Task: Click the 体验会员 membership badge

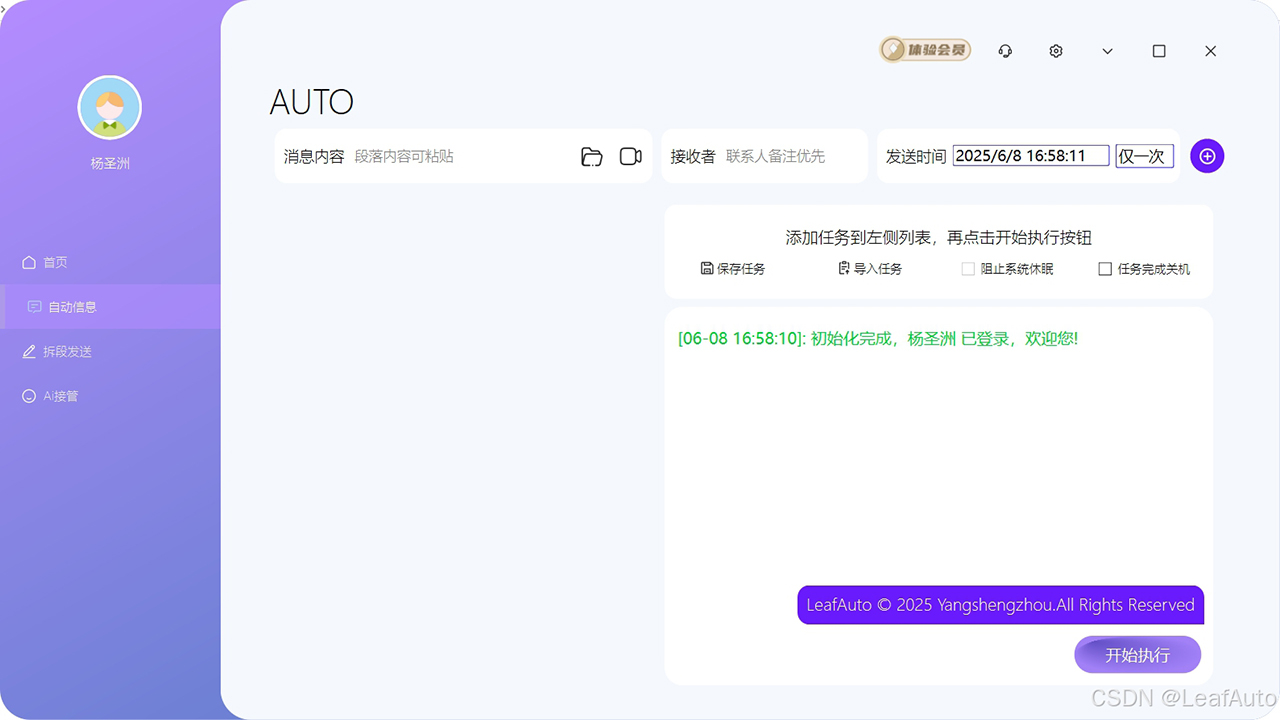Action: click(x=924, y=49)
